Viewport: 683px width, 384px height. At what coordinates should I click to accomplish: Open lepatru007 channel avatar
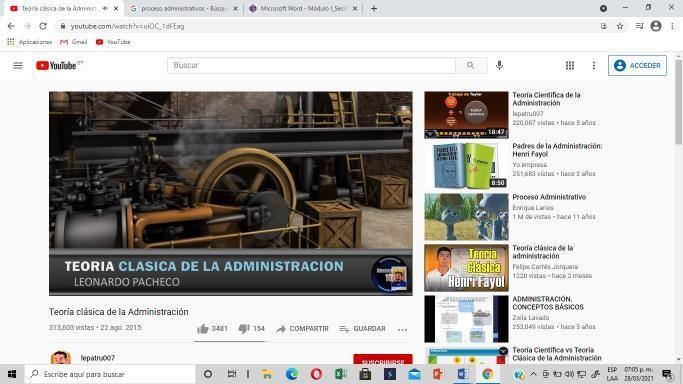coord(61,358)
